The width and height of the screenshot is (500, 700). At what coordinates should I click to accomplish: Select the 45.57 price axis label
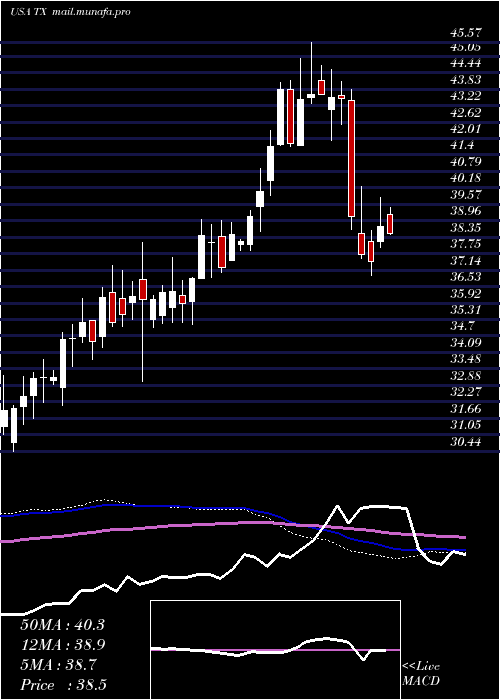click(x=465, y=32)
